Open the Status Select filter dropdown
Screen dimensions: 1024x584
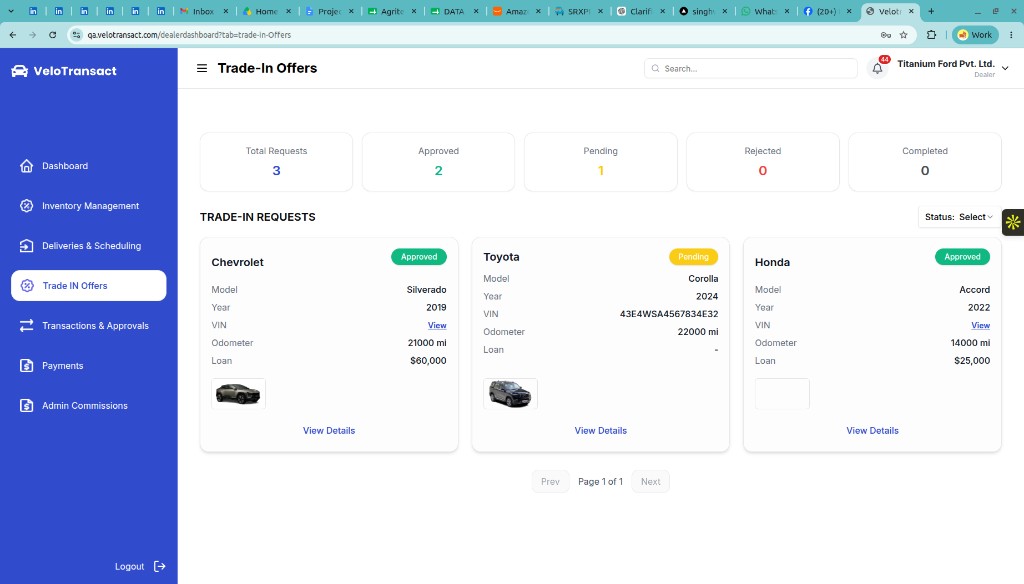[959, 217]
